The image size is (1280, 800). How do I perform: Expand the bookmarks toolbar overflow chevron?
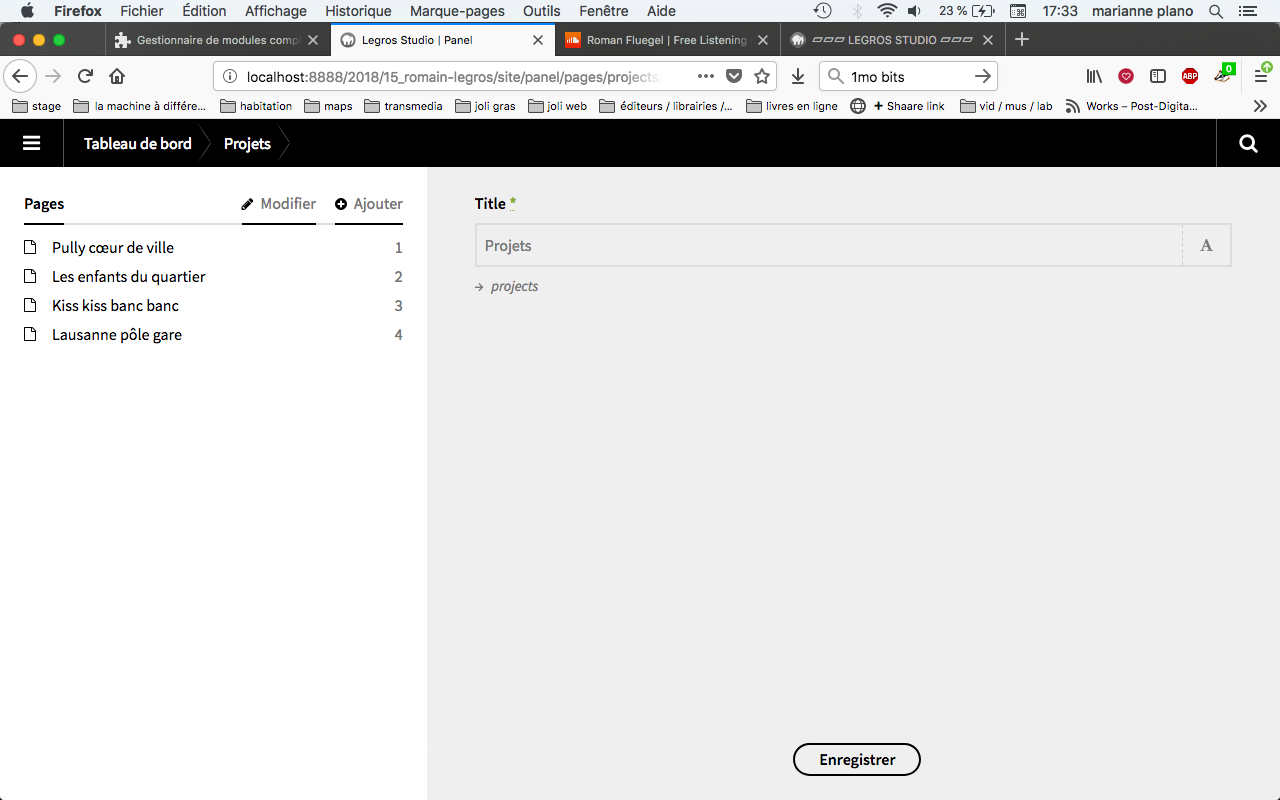pos(1260,106)
